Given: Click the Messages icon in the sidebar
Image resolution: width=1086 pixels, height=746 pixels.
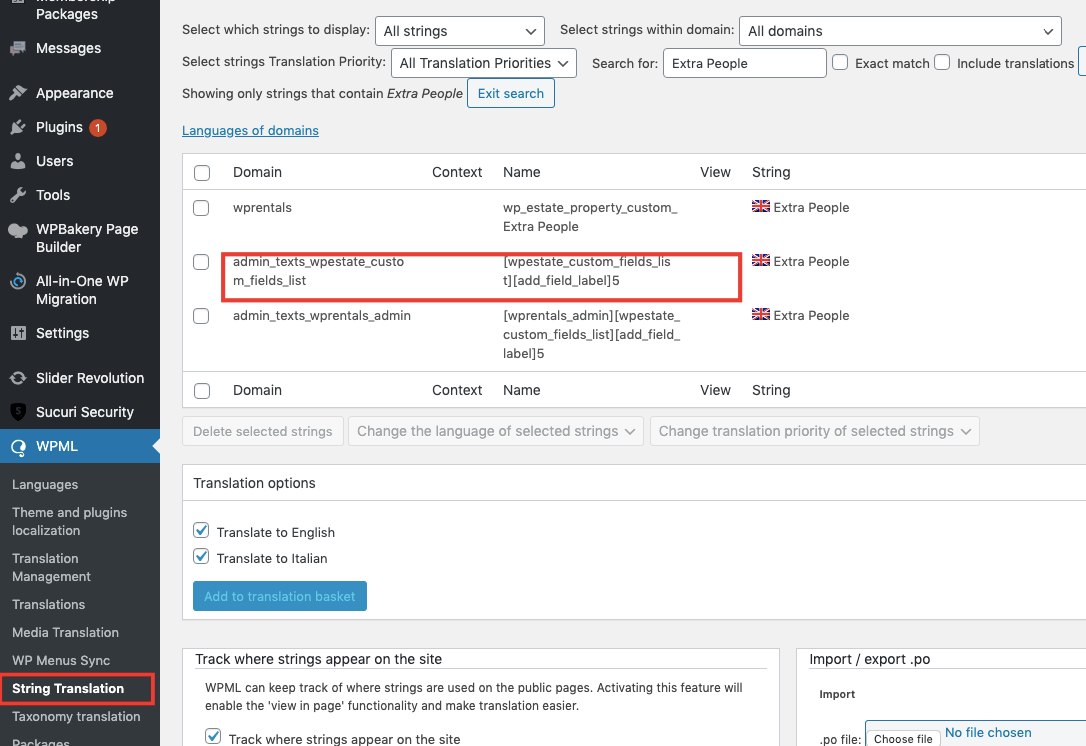Looking at the screenshot, I should (18, 47).
